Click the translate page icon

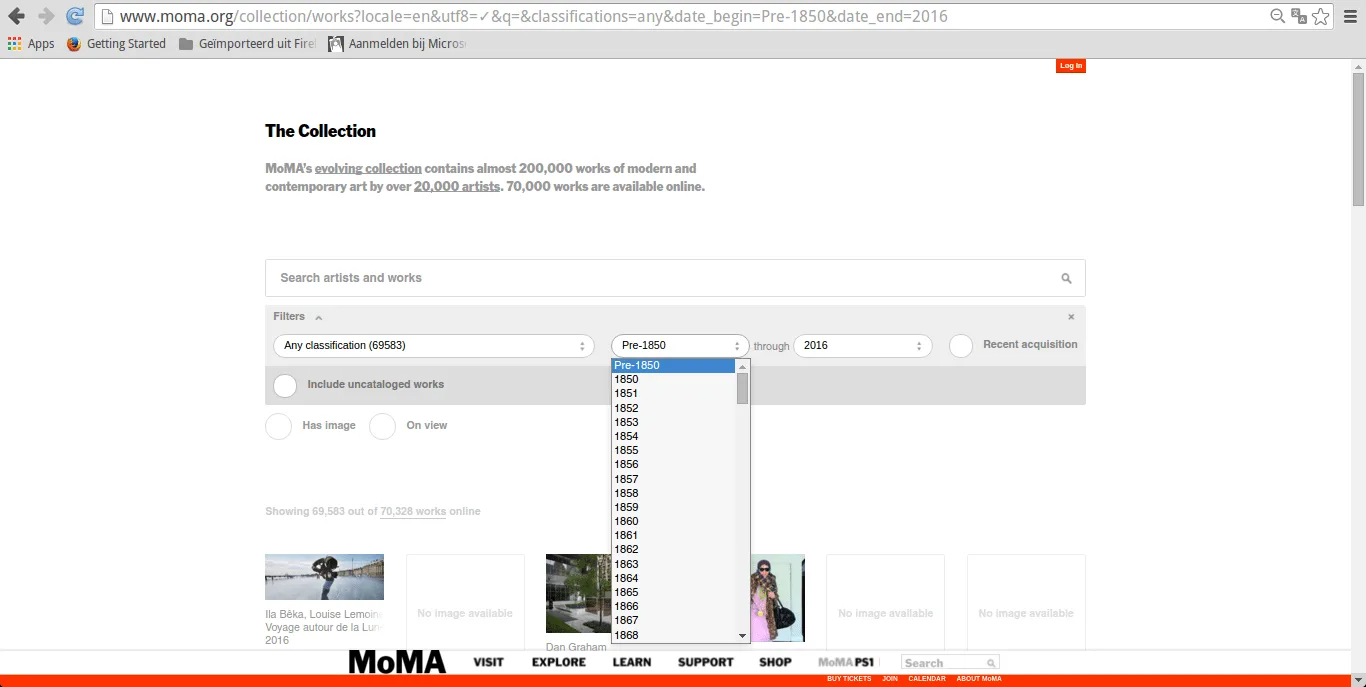tap(1299, 16)
